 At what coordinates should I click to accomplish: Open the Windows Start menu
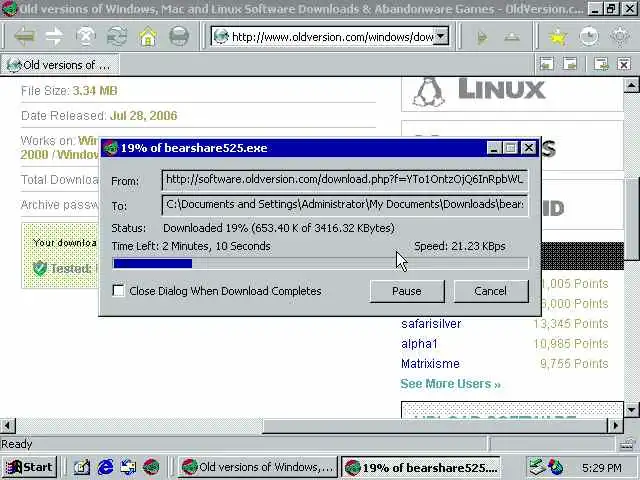point(29,467)
